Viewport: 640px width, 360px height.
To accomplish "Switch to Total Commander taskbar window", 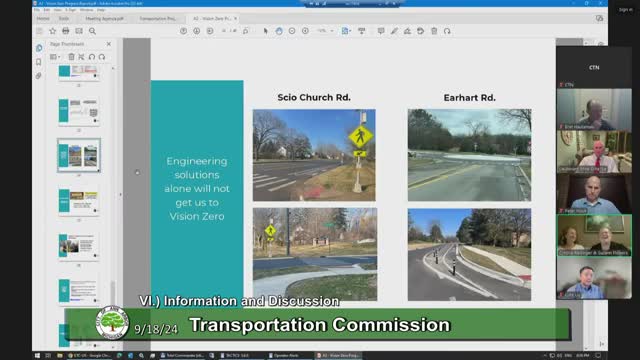I will click(183, 356).
